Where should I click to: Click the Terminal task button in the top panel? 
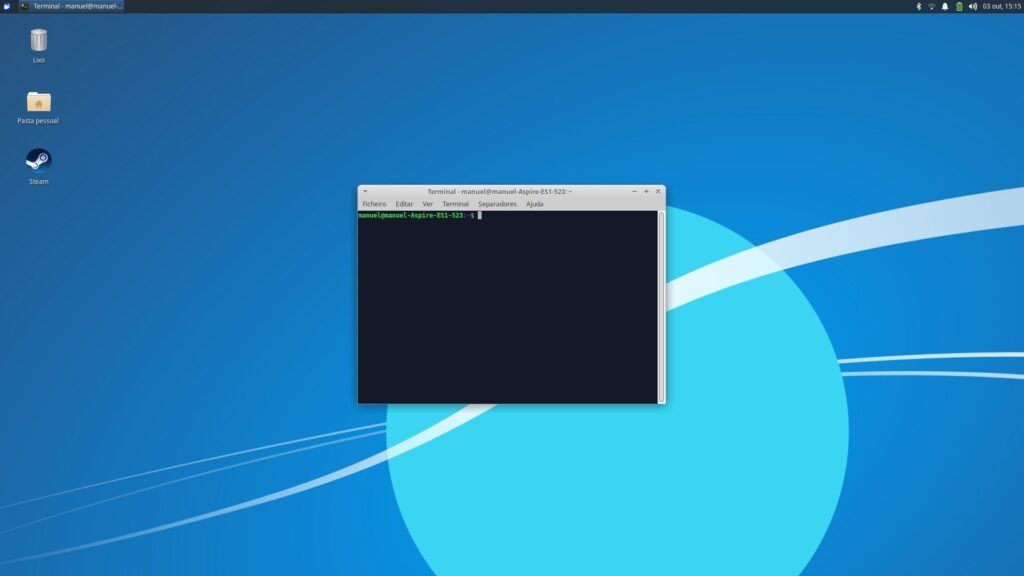[x=71, y=6]
